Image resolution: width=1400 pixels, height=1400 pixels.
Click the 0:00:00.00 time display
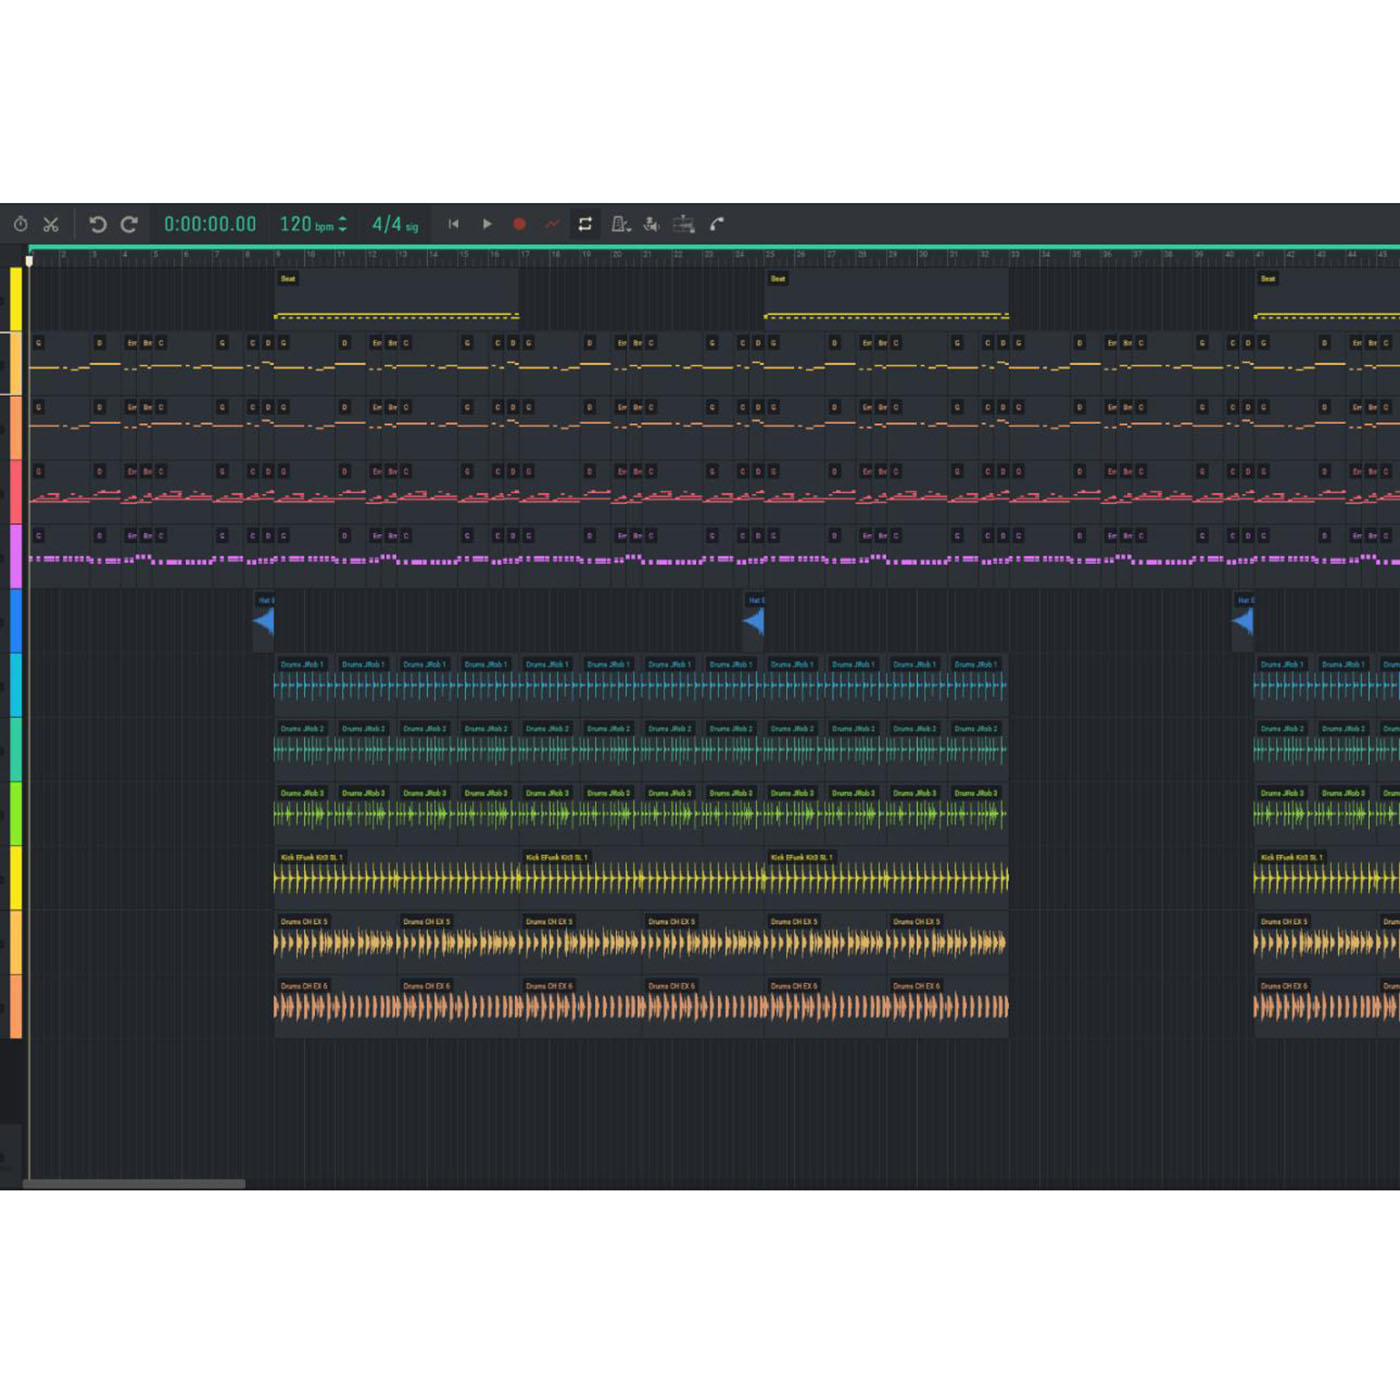[210, 224]
